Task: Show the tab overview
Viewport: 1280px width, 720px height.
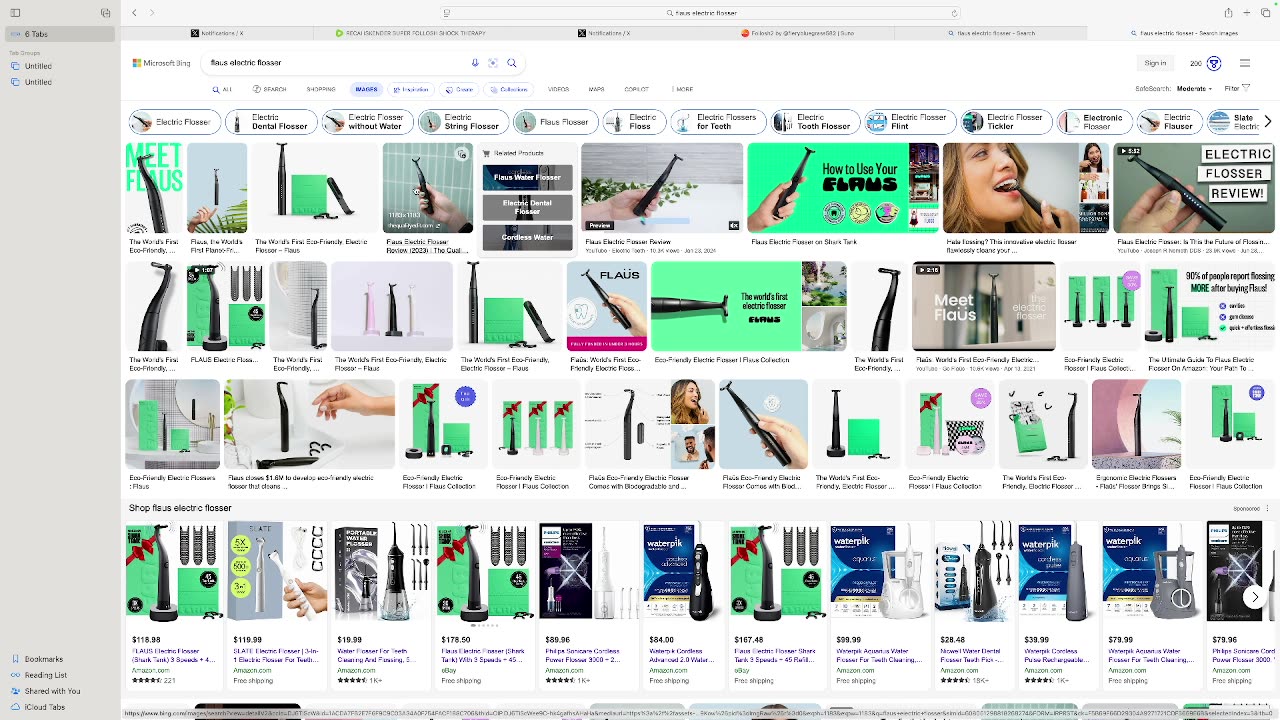Action: point(1266,13)
